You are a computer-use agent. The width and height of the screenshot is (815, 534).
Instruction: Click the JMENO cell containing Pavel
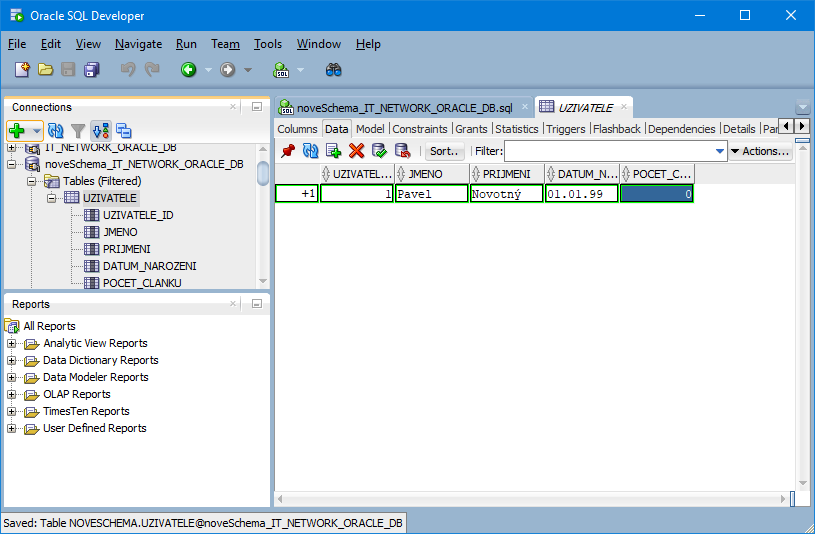click(x=431, y=194)
